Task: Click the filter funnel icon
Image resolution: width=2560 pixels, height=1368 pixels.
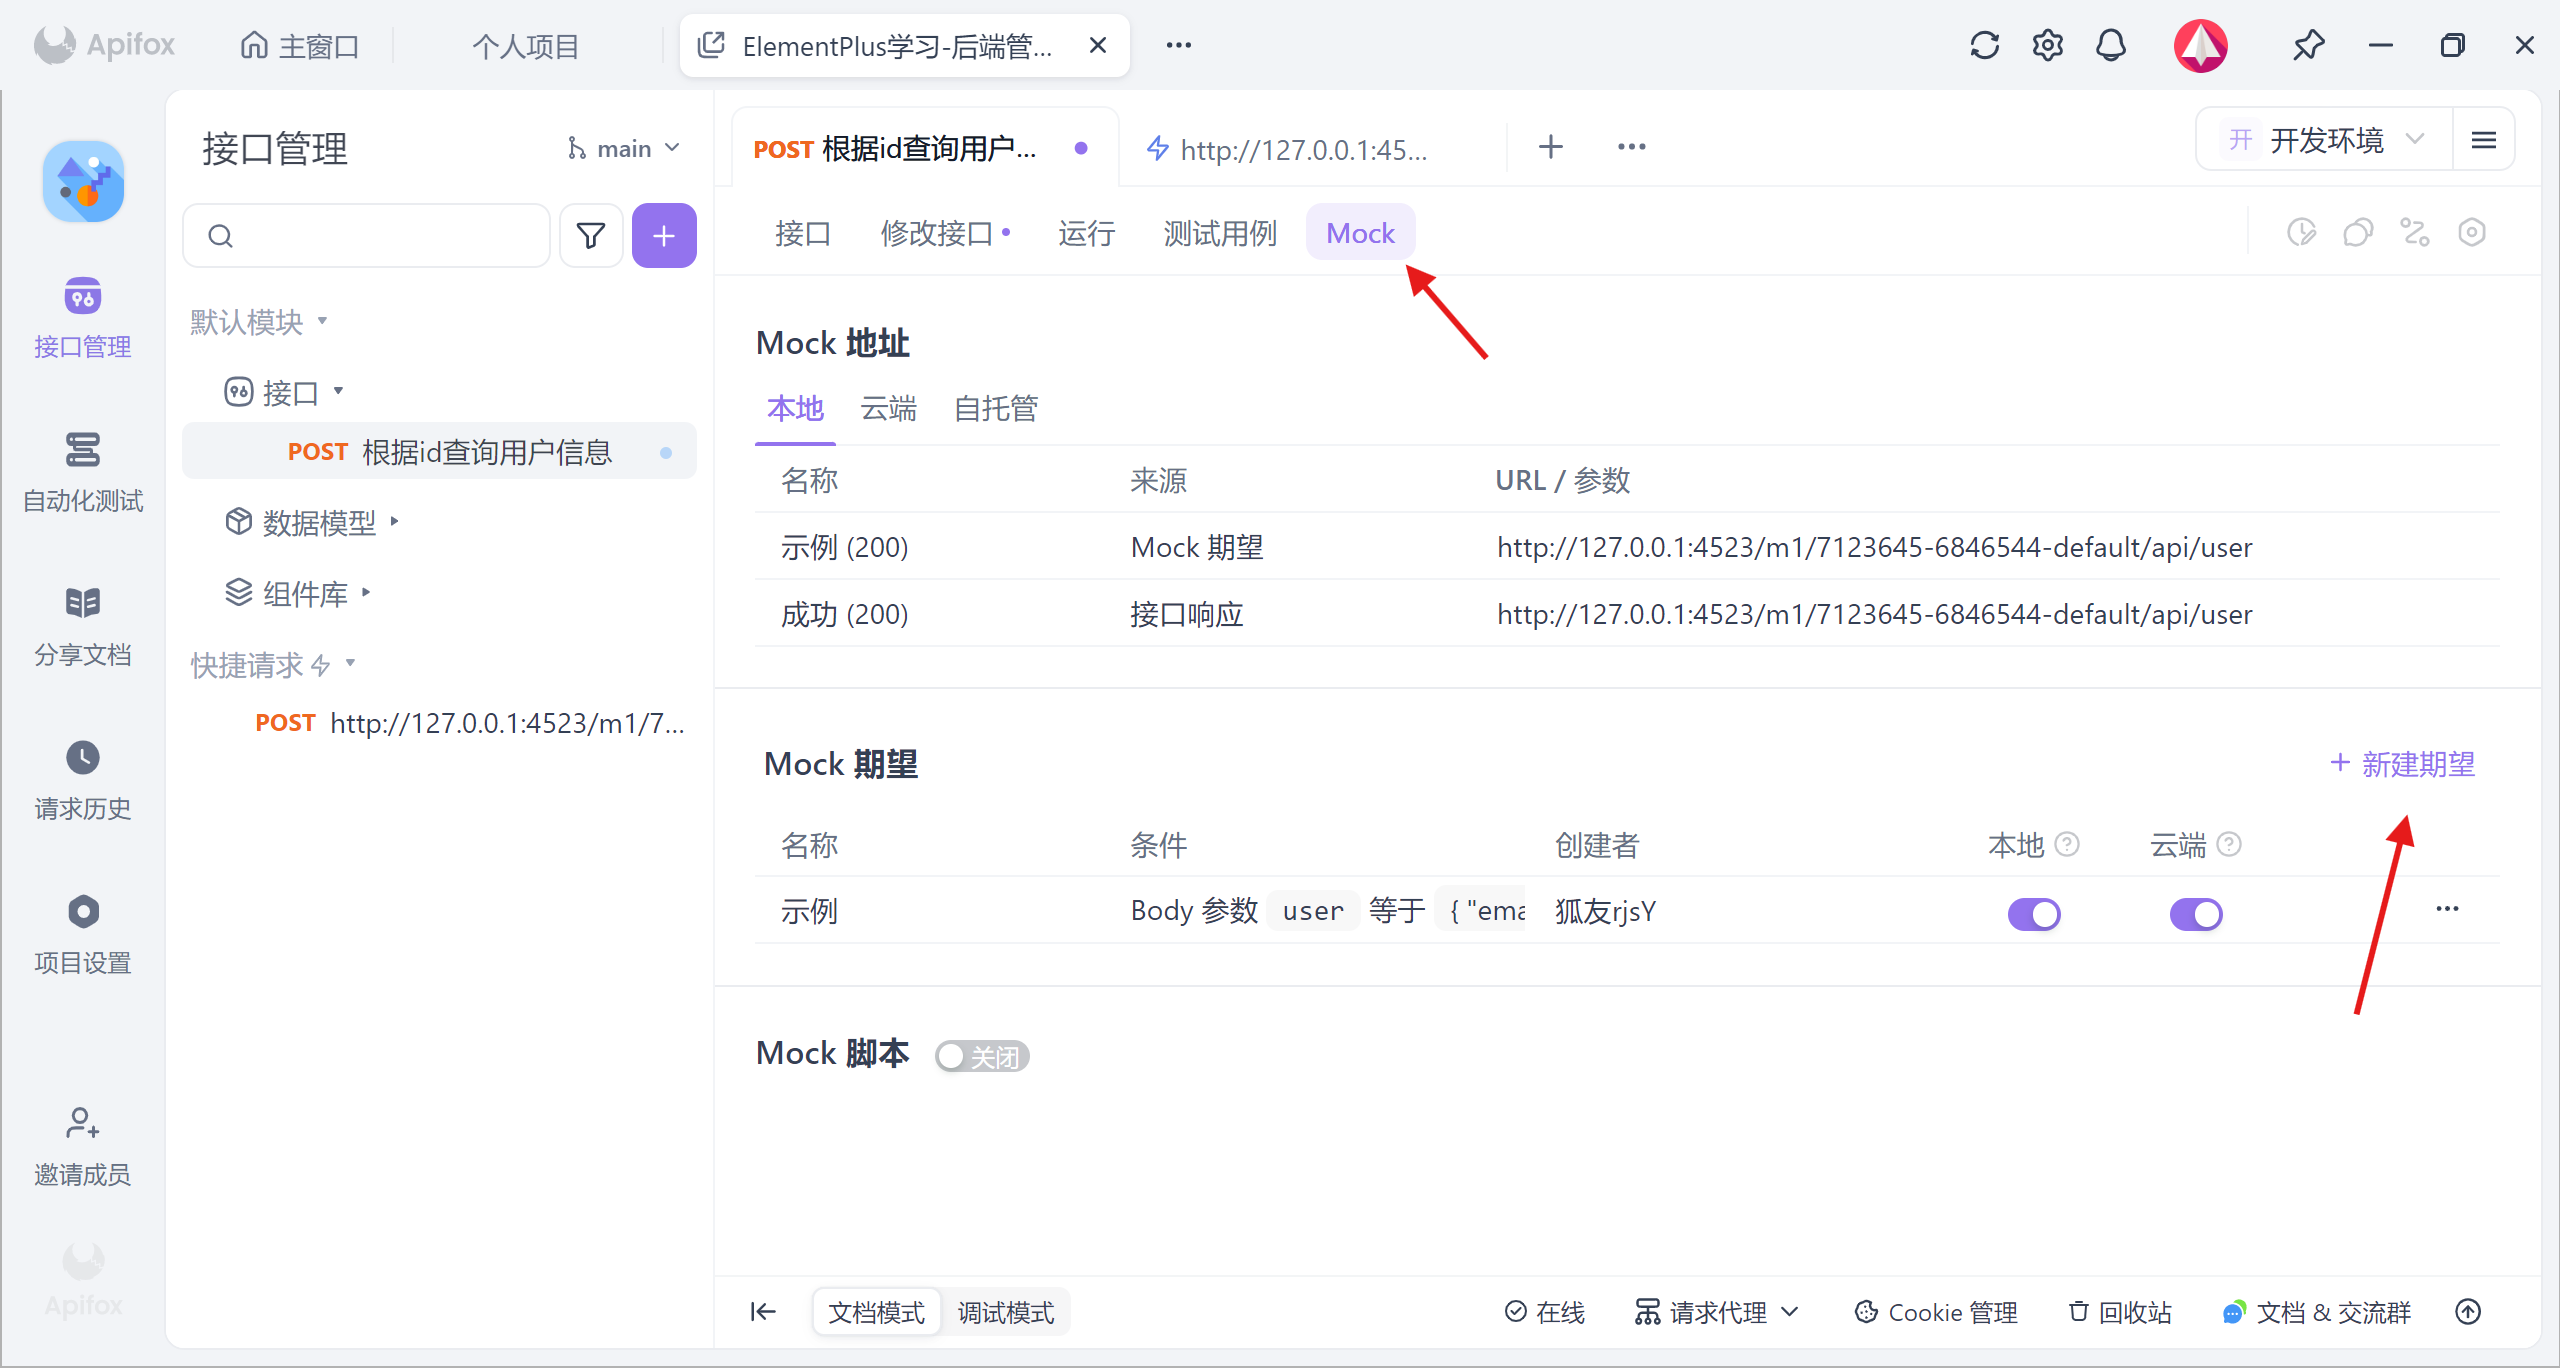Action: click(591, 236)
